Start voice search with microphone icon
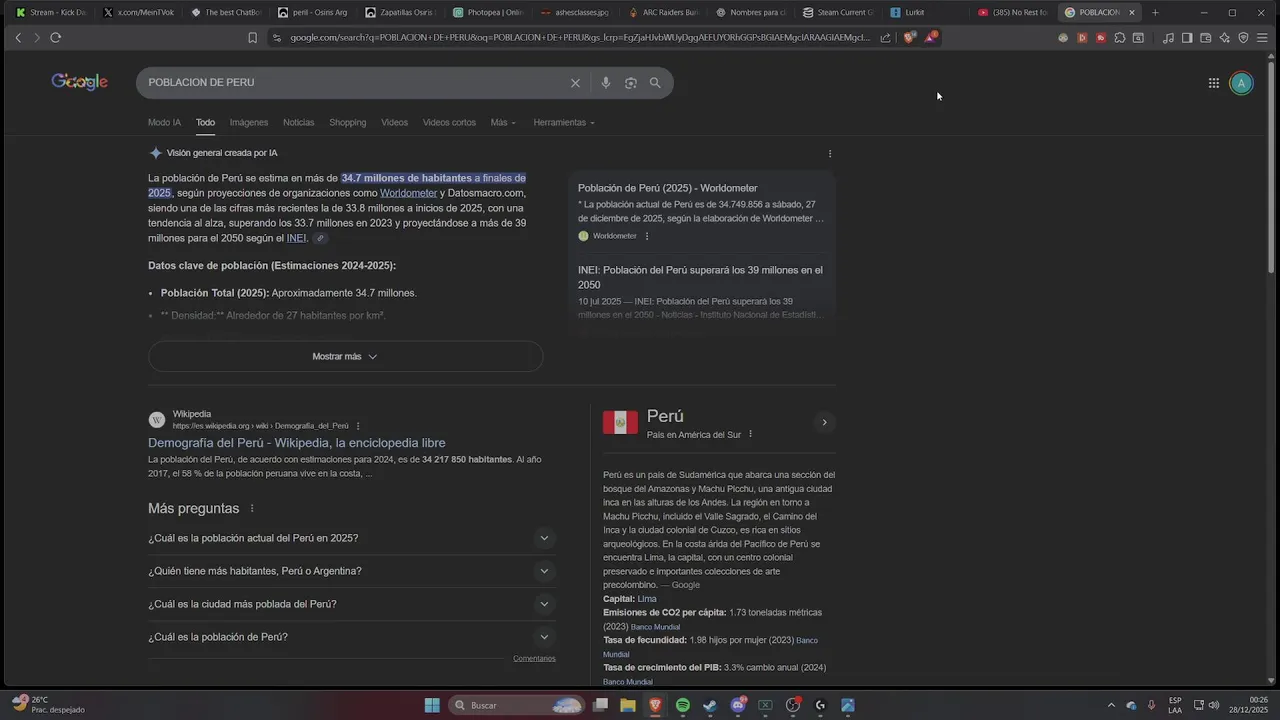Screen dimensions: 1280x720 click(605, 83)
